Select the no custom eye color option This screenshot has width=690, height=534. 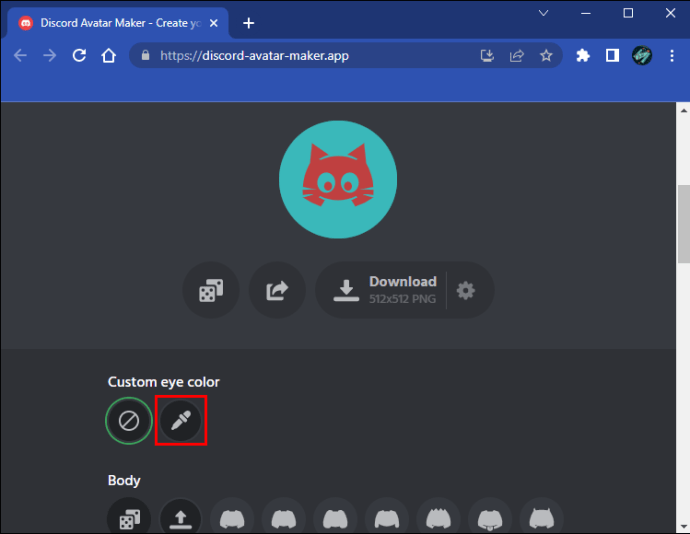click(x=129, y=420)
